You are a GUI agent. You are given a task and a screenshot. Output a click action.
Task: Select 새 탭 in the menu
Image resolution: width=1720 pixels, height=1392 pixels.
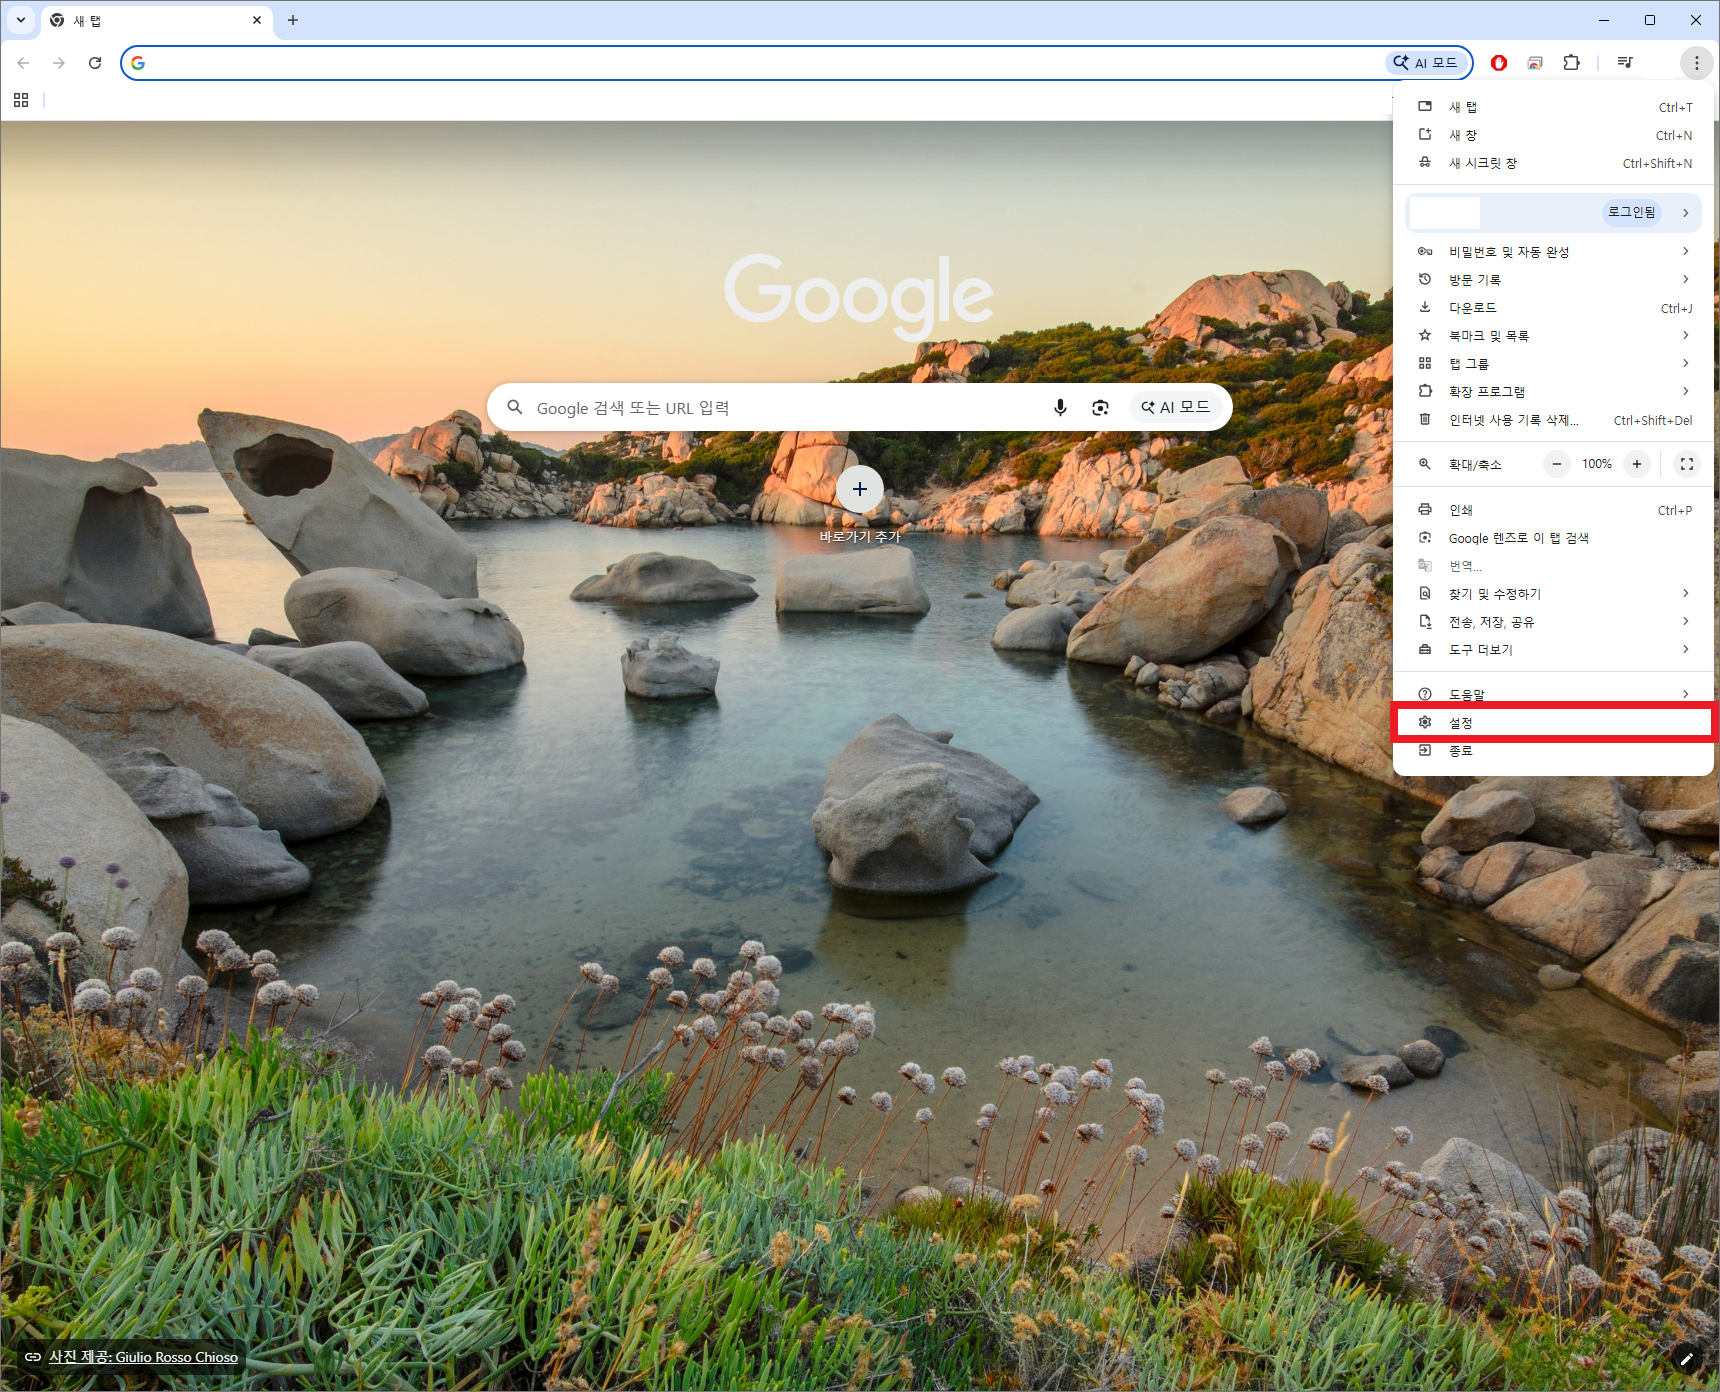(1554, 107)
